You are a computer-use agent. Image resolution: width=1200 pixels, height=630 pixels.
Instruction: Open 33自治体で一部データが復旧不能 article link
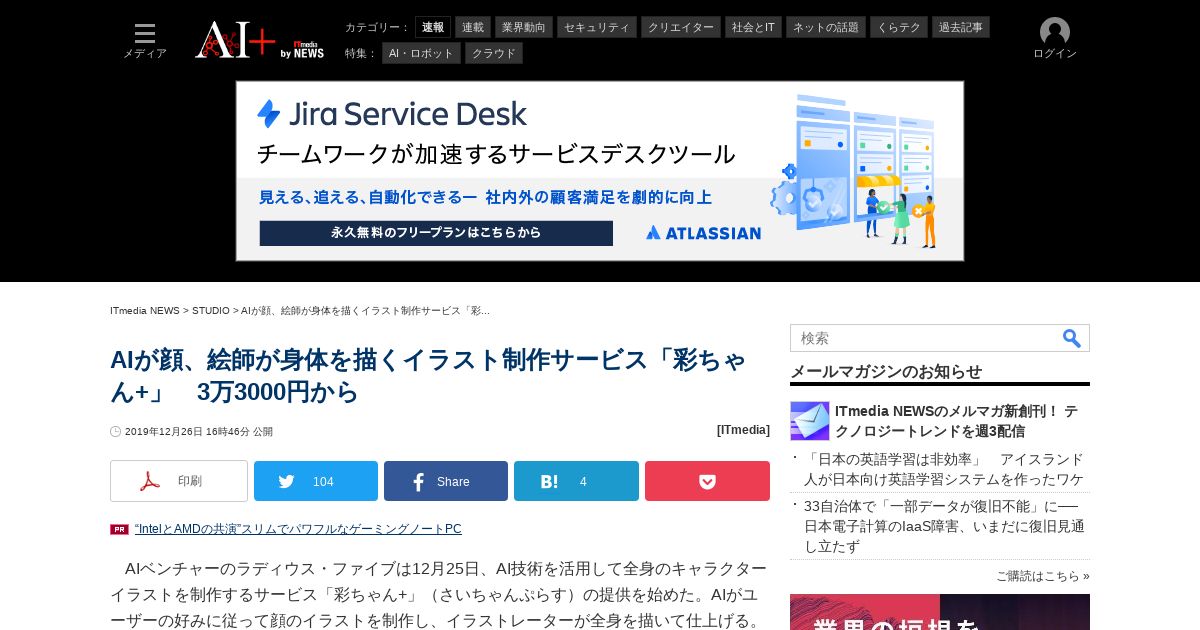(944, 526)
